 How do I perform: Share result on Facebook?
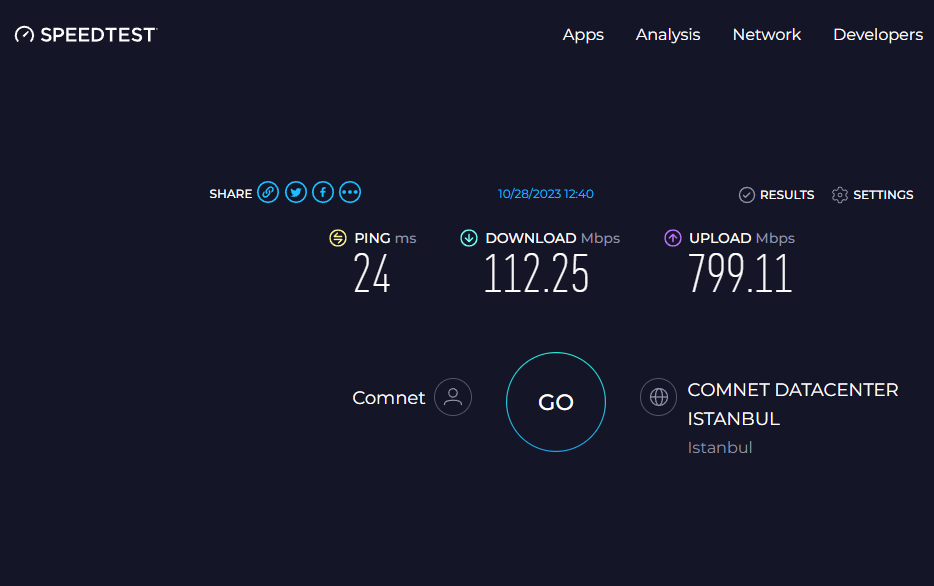(x=323, y=192)
